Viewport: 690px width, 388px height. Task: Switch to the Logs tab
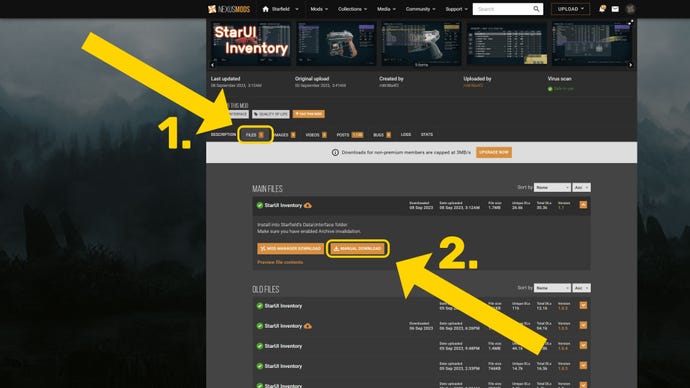point(406,135)
